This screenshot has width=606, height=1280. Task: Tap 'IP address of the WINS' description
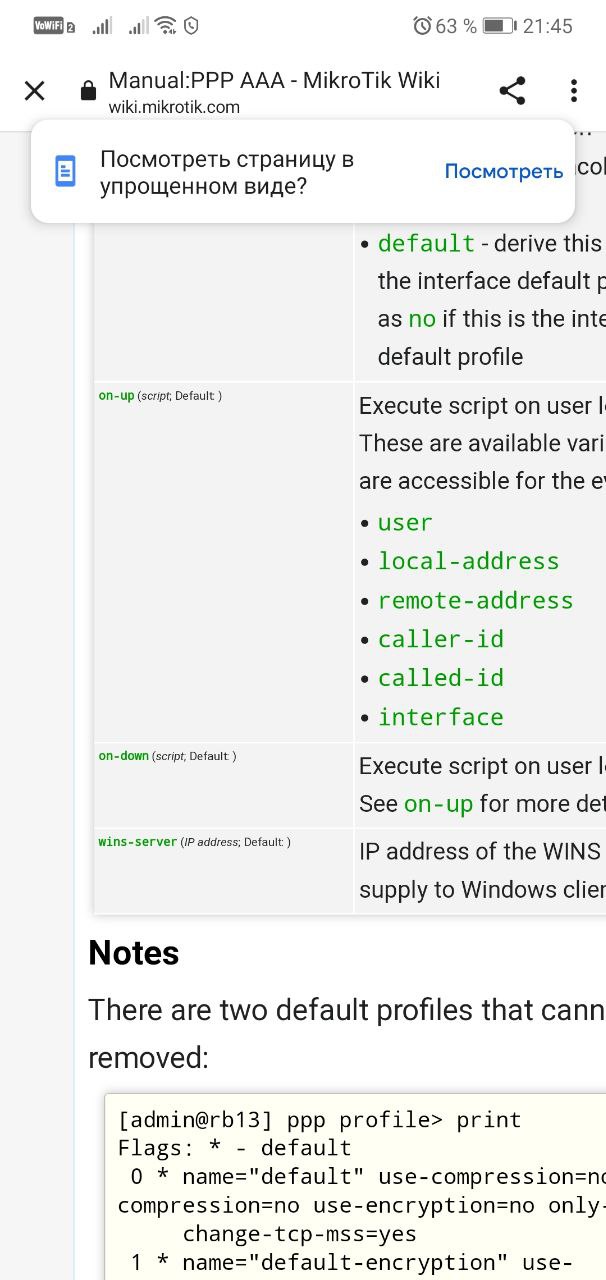click(x=482, y=851)
